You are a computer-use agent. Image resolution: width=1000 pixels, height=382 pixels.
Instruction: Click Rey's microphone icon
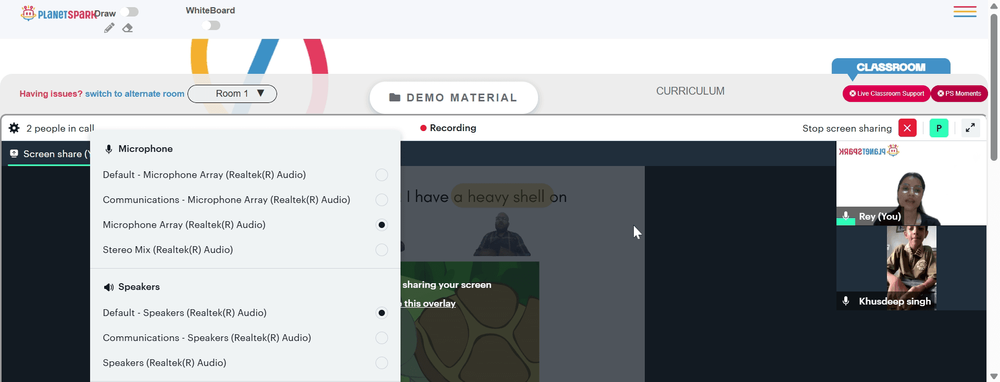point(846,216)
